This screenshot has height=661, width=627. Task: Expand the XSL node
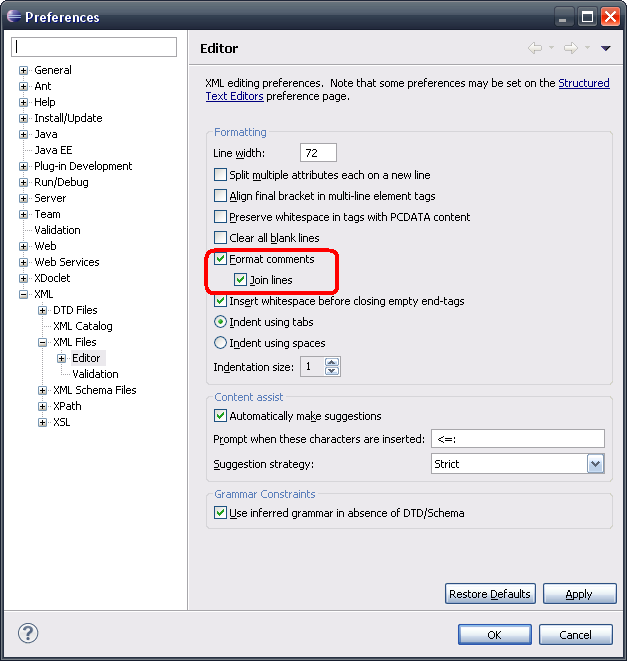pyautogui.click(x=42, y=423)
